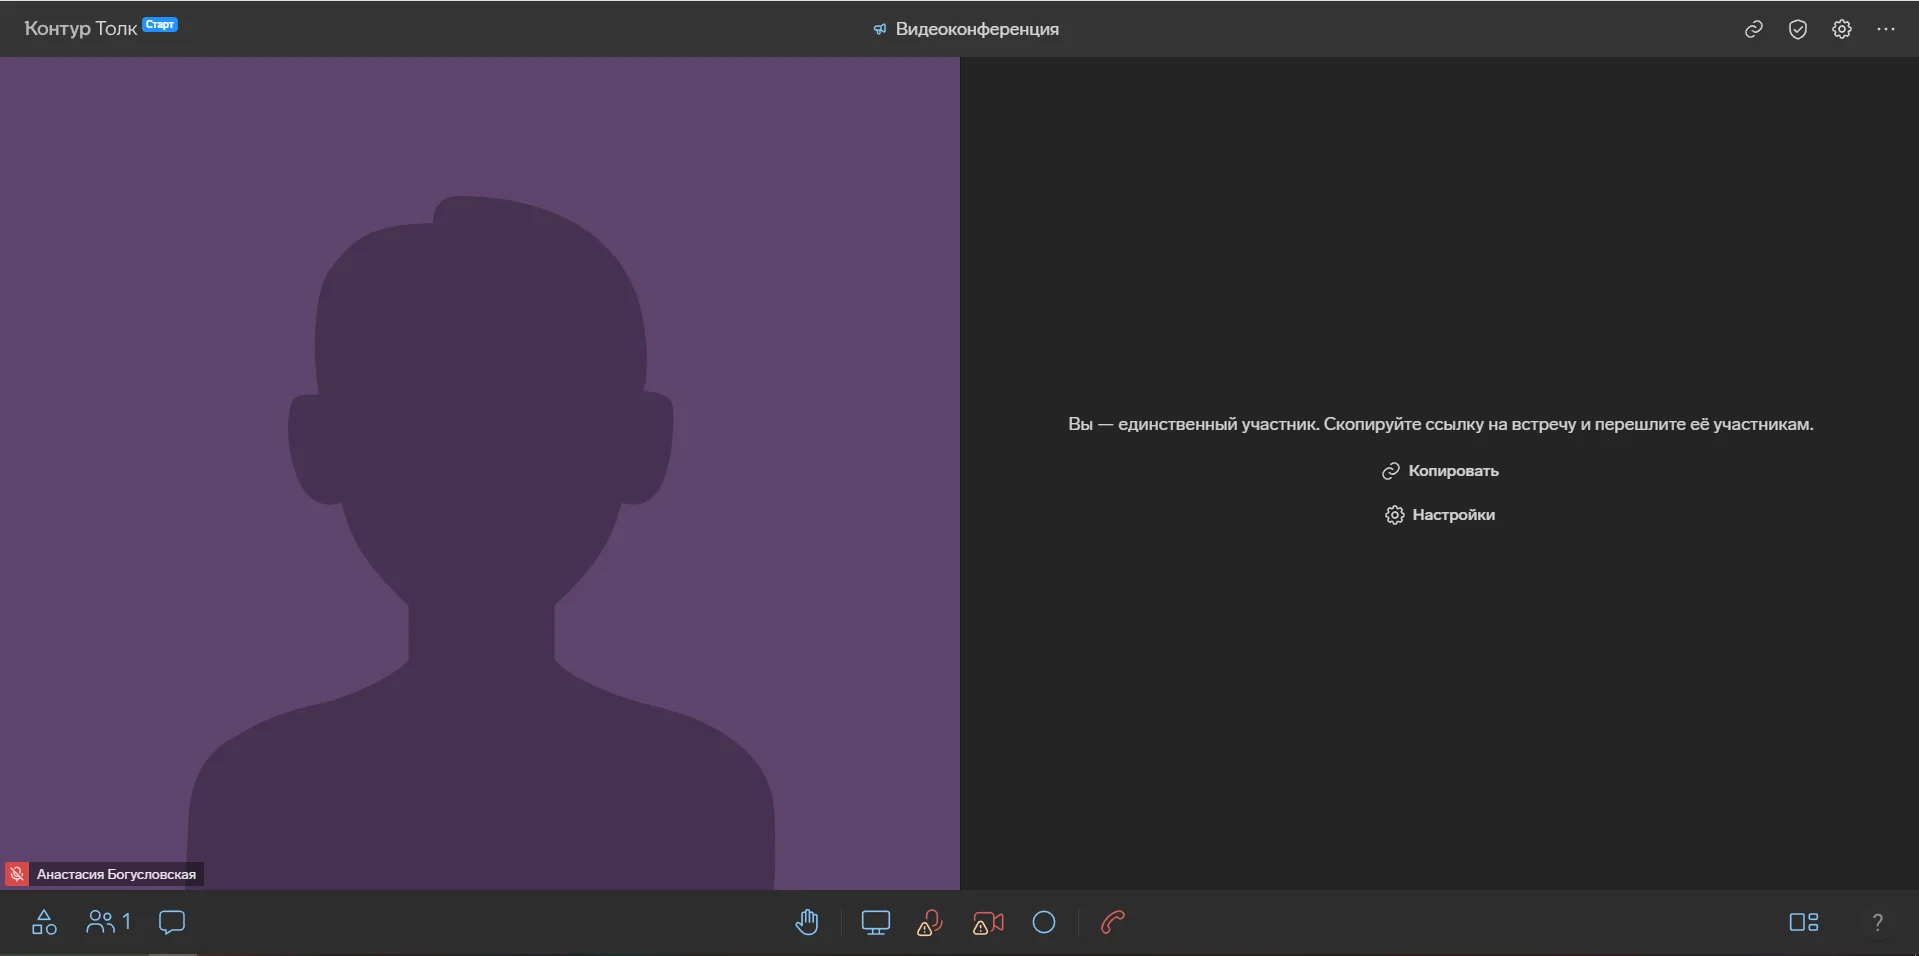The width and height of the screenshot is (1919, 956).
Task: Toggle the camera in the bottom toolbar
Action: point(988,922)
